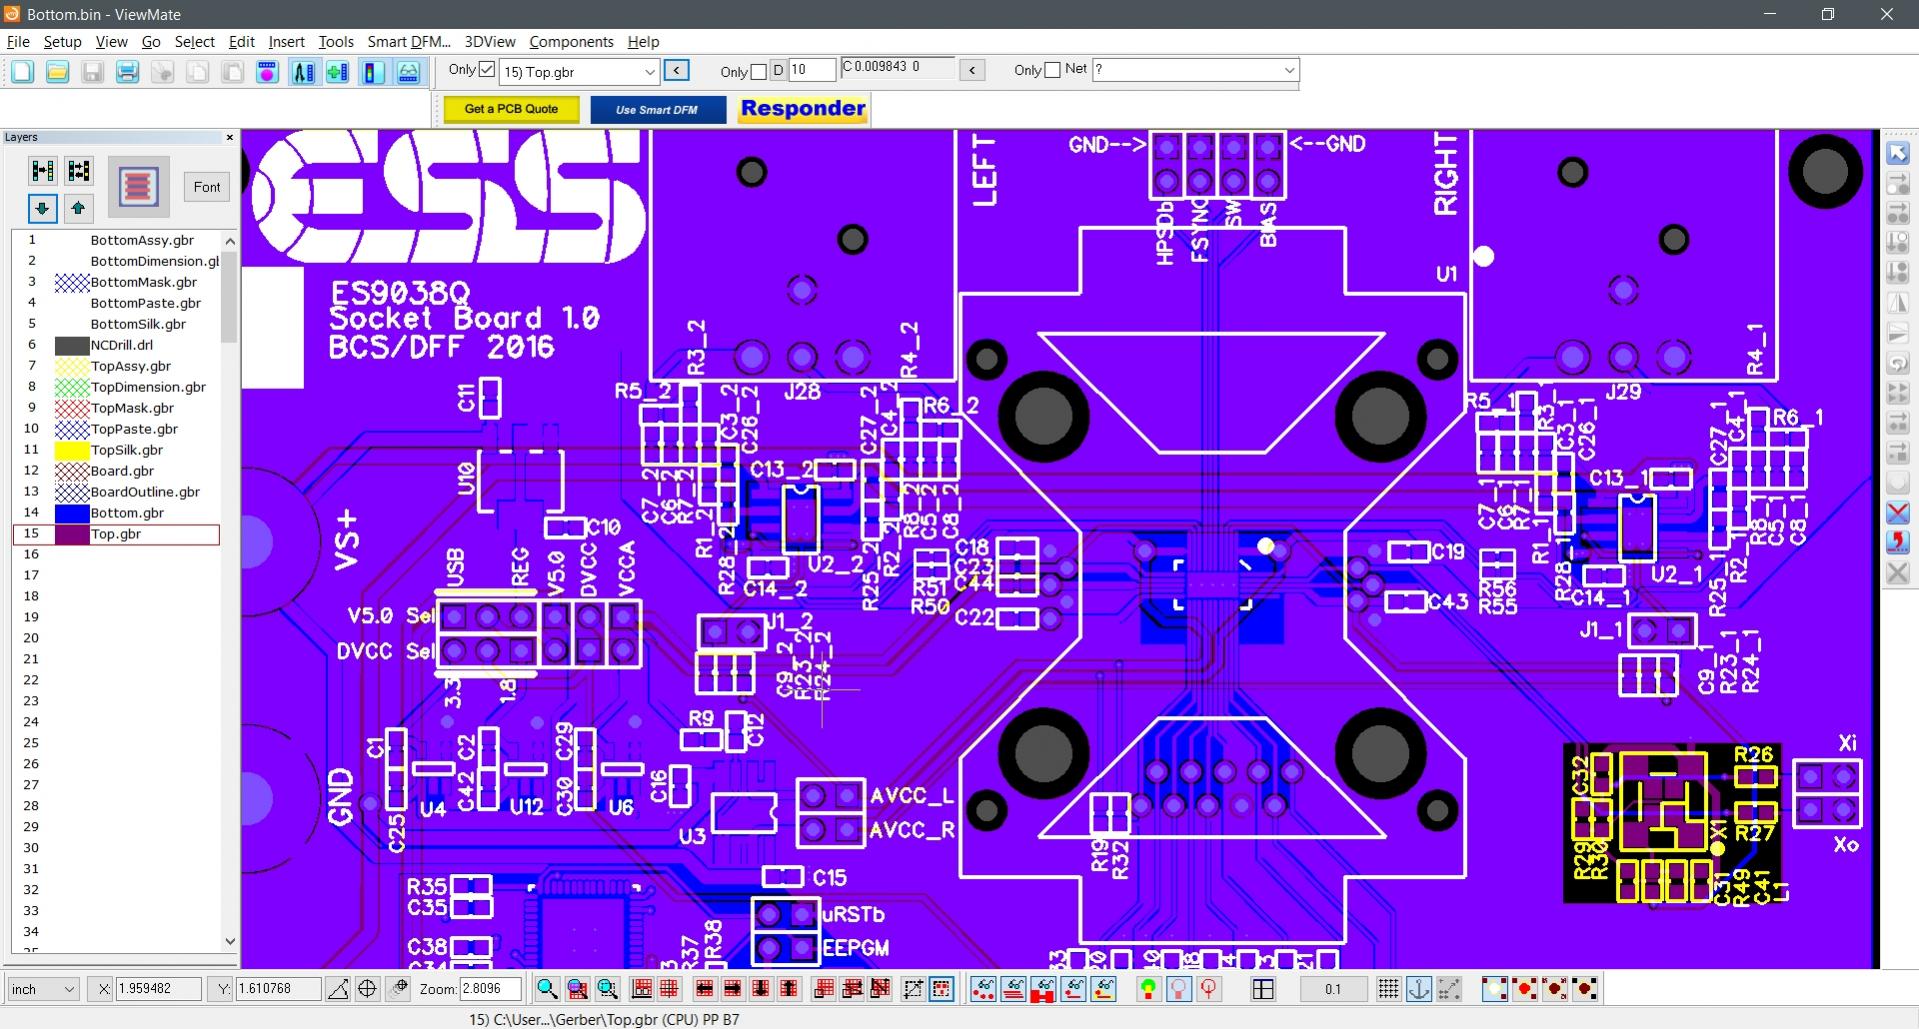Click the Use Smart DFM button
Viewport: 1919px width, 1029px height.
tap(657, 110)
